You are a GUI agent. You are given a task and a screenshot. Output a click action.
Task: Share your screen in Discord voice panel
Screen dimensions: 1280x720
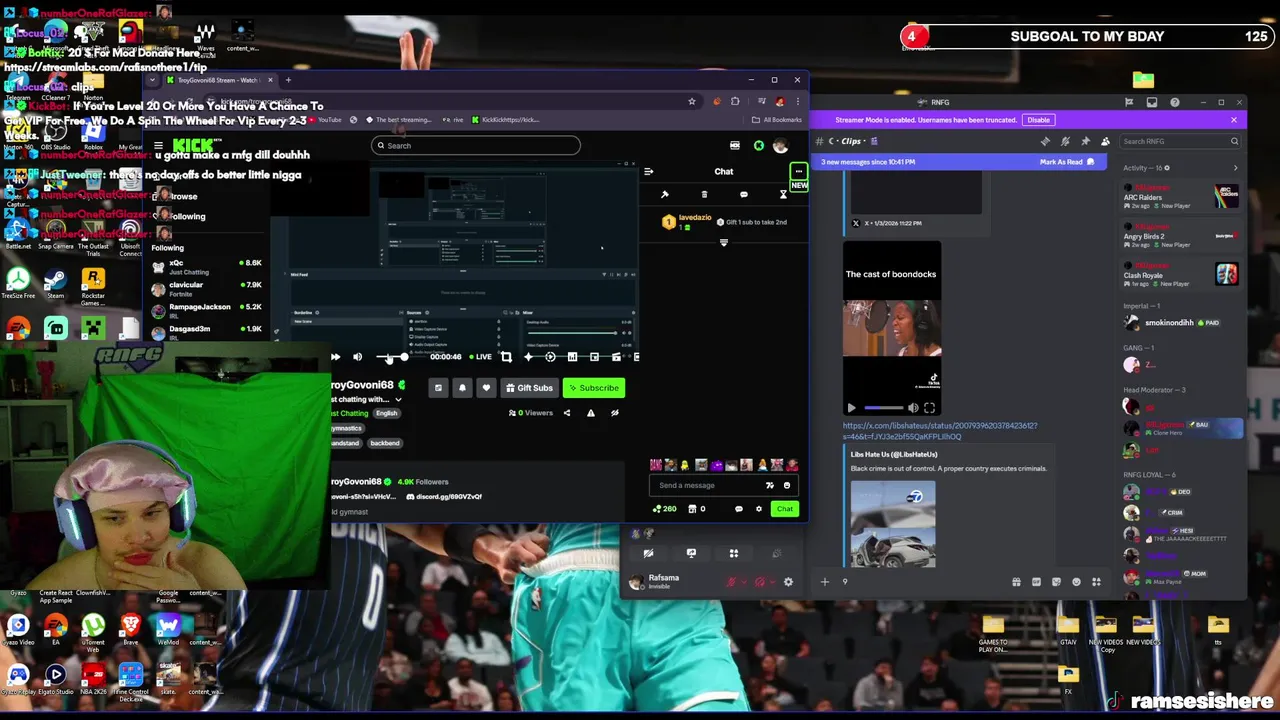(691, 553)
